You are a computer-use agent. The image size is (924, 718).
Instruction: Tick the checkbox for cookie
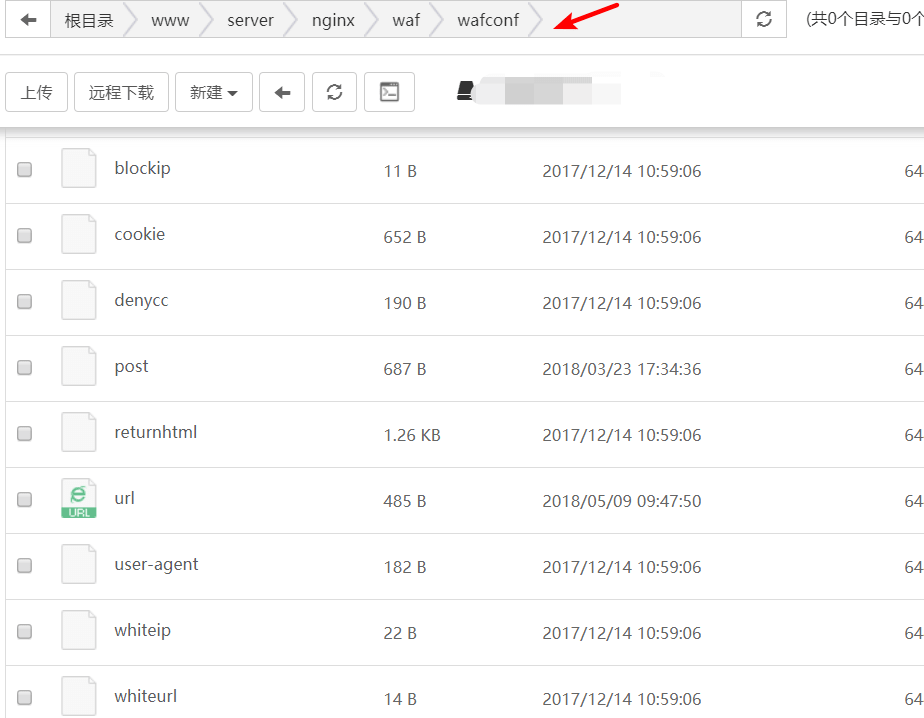point(24,236)
